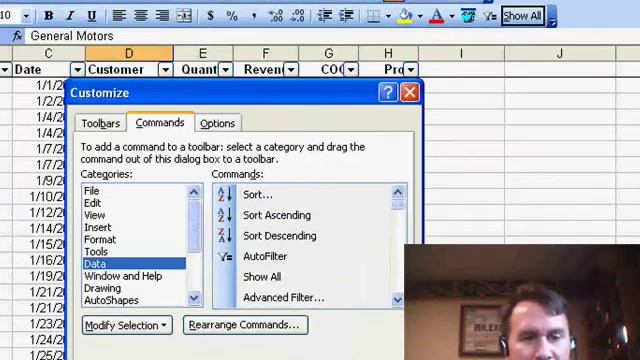Screen dimensions: 640x360
Task: Click the fx Insert Function icon
Action: click(x=17, y=36)
